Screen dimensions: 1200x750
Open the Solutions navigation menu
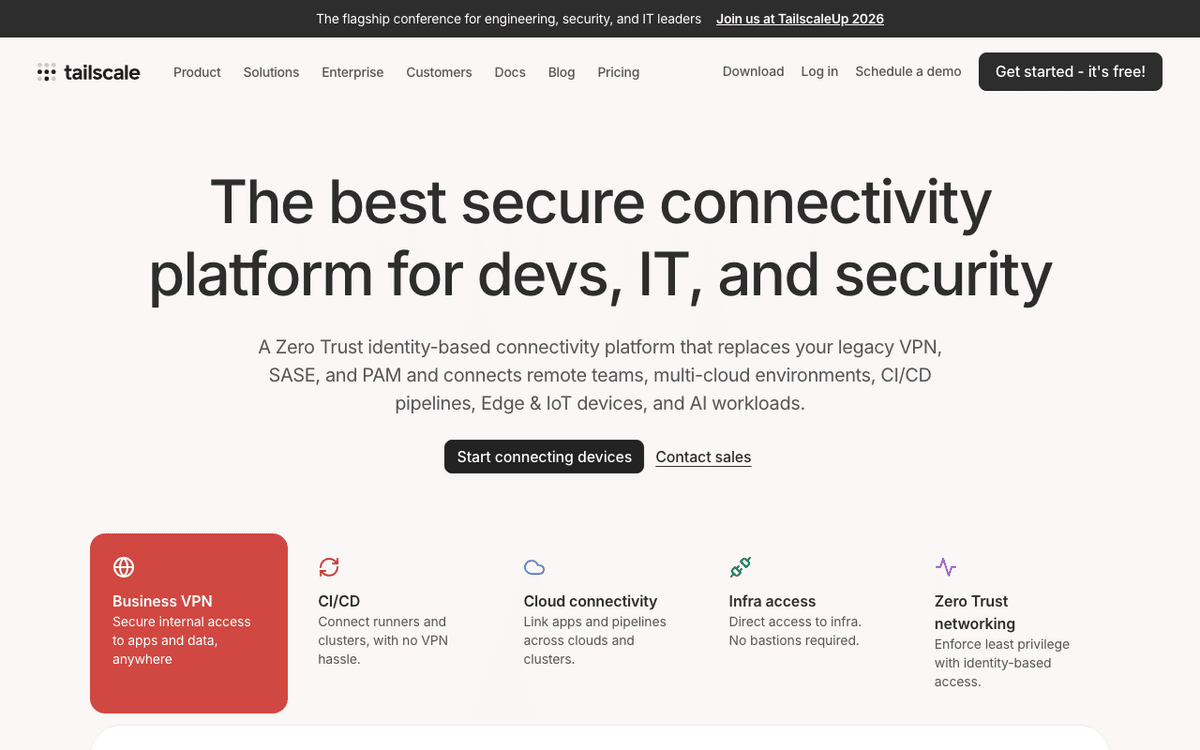click(x=271, y=72)
